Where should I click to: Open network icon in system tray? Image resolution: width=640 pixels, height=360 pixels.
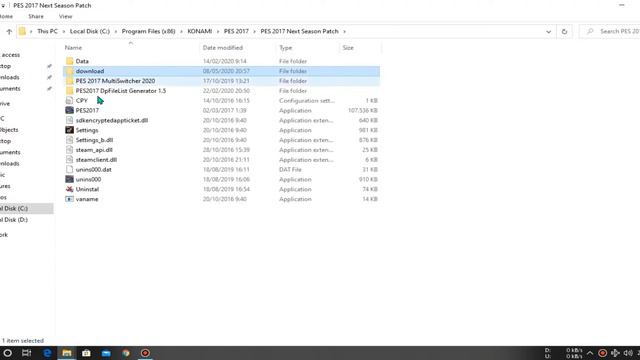coord(615,353)
